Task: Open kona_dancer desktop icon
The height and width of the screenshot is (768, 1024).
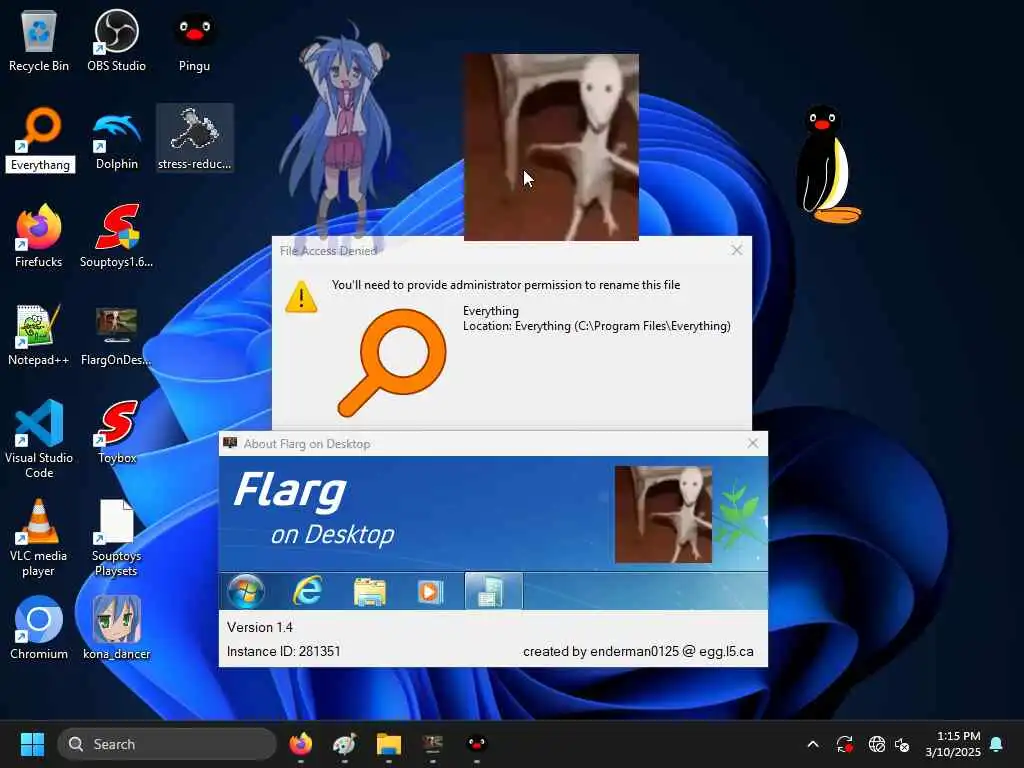Action: coord(116,628)
